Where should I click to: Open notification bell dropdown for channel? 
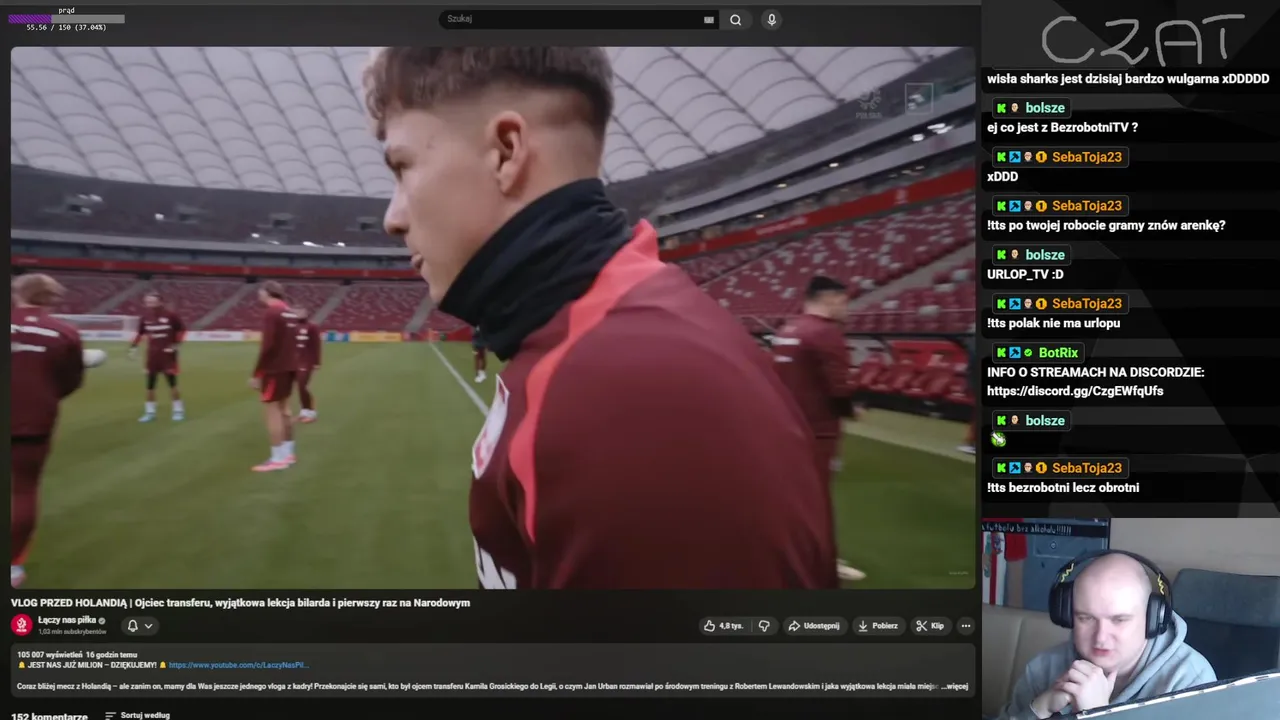click(139, 626)
